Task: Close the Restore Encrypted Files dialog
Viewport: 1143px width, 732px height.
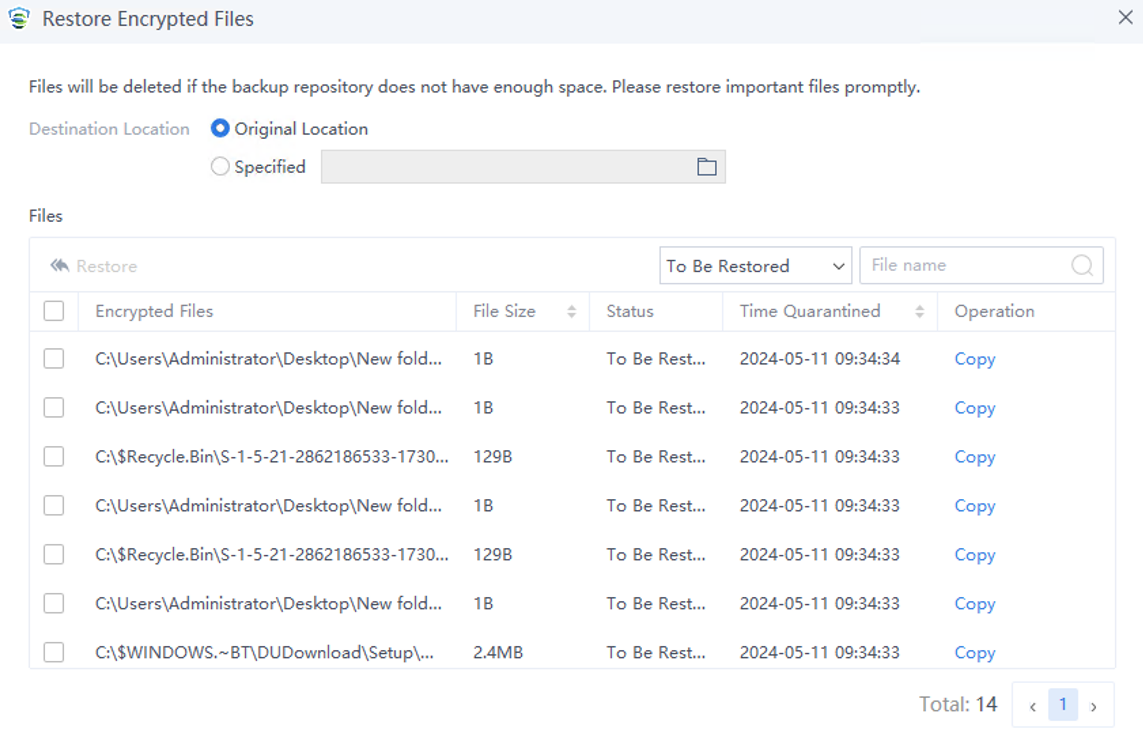Action: pos(1124,18)
